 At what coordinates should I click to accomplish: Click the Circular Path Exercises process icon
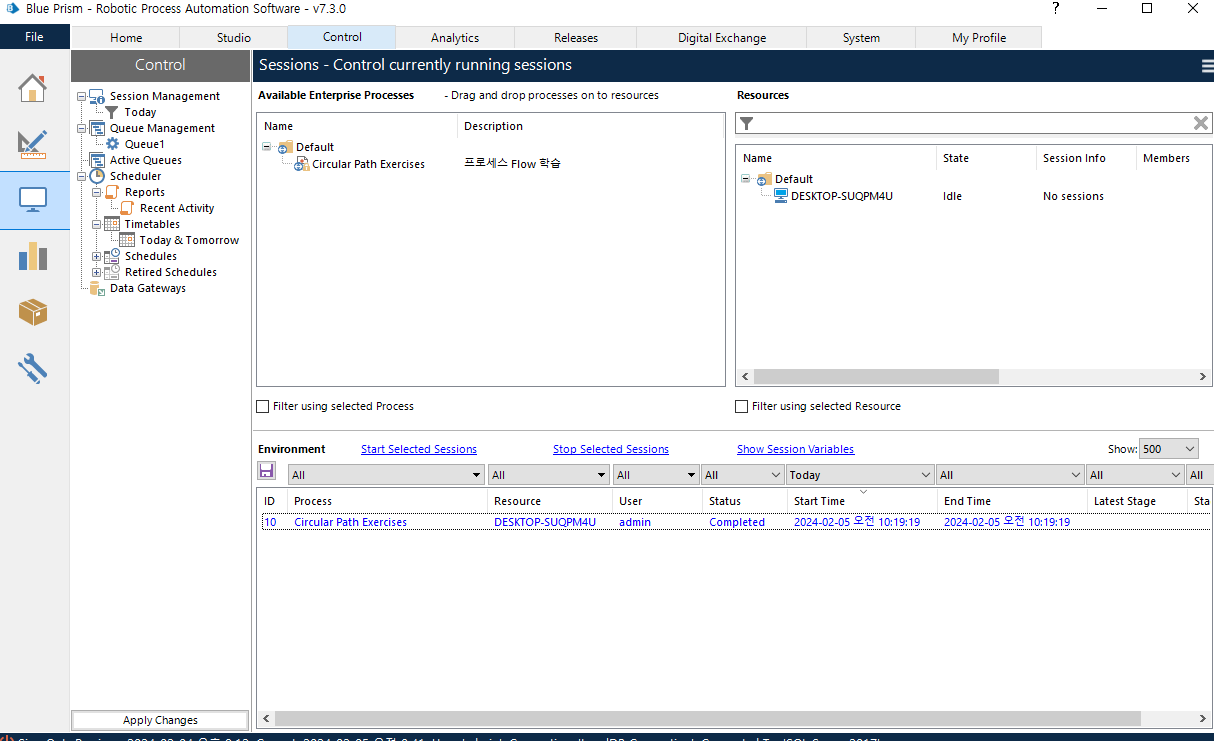tap(302, 164)
